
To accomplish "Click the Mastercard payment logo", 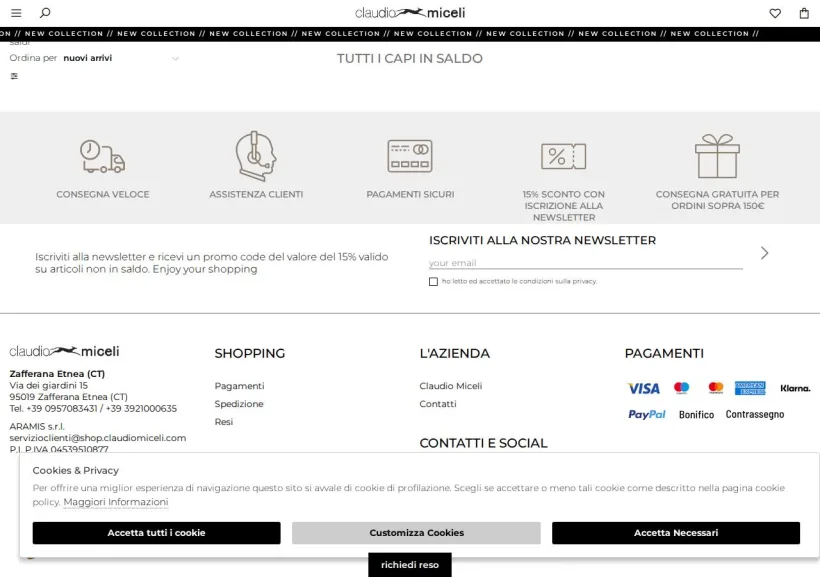I will pos(716,388).
